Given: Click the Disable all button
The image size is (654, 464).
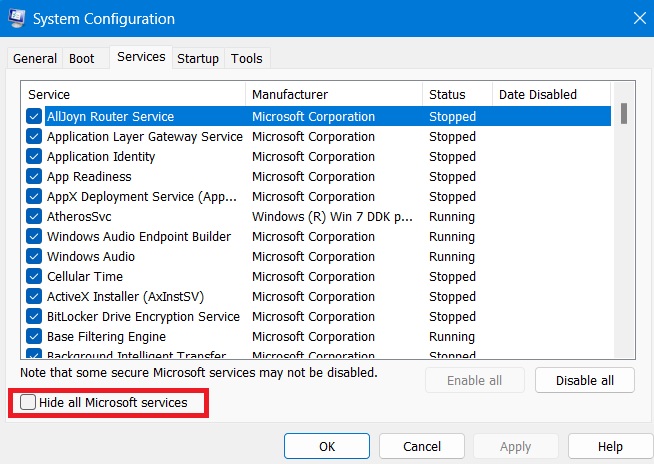Looking at the screenshot, I should tap(585, 380).
